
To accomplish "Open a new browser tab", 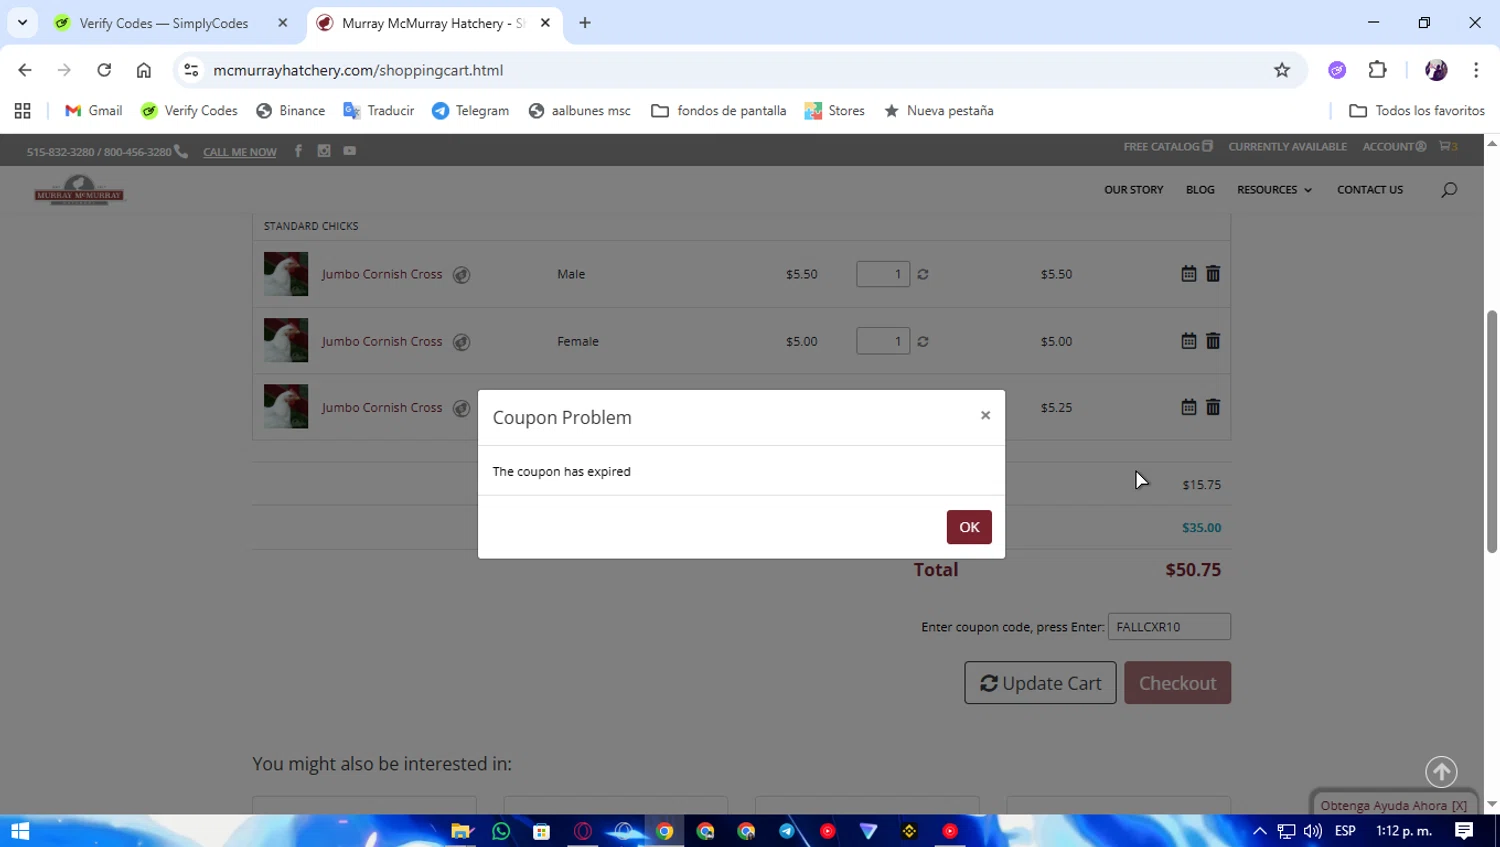I will pos(585,23).
